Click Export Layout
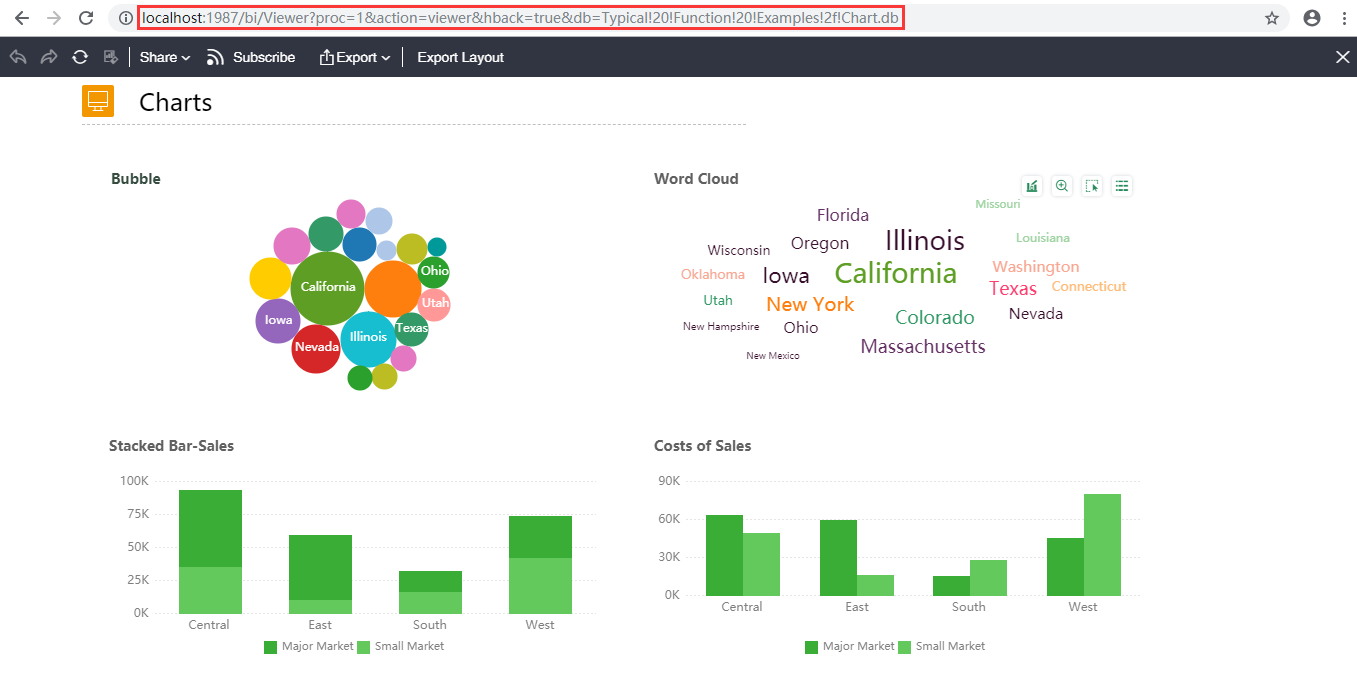The width and height of the screenshot is (1357, 684). (x=461, y=57)
